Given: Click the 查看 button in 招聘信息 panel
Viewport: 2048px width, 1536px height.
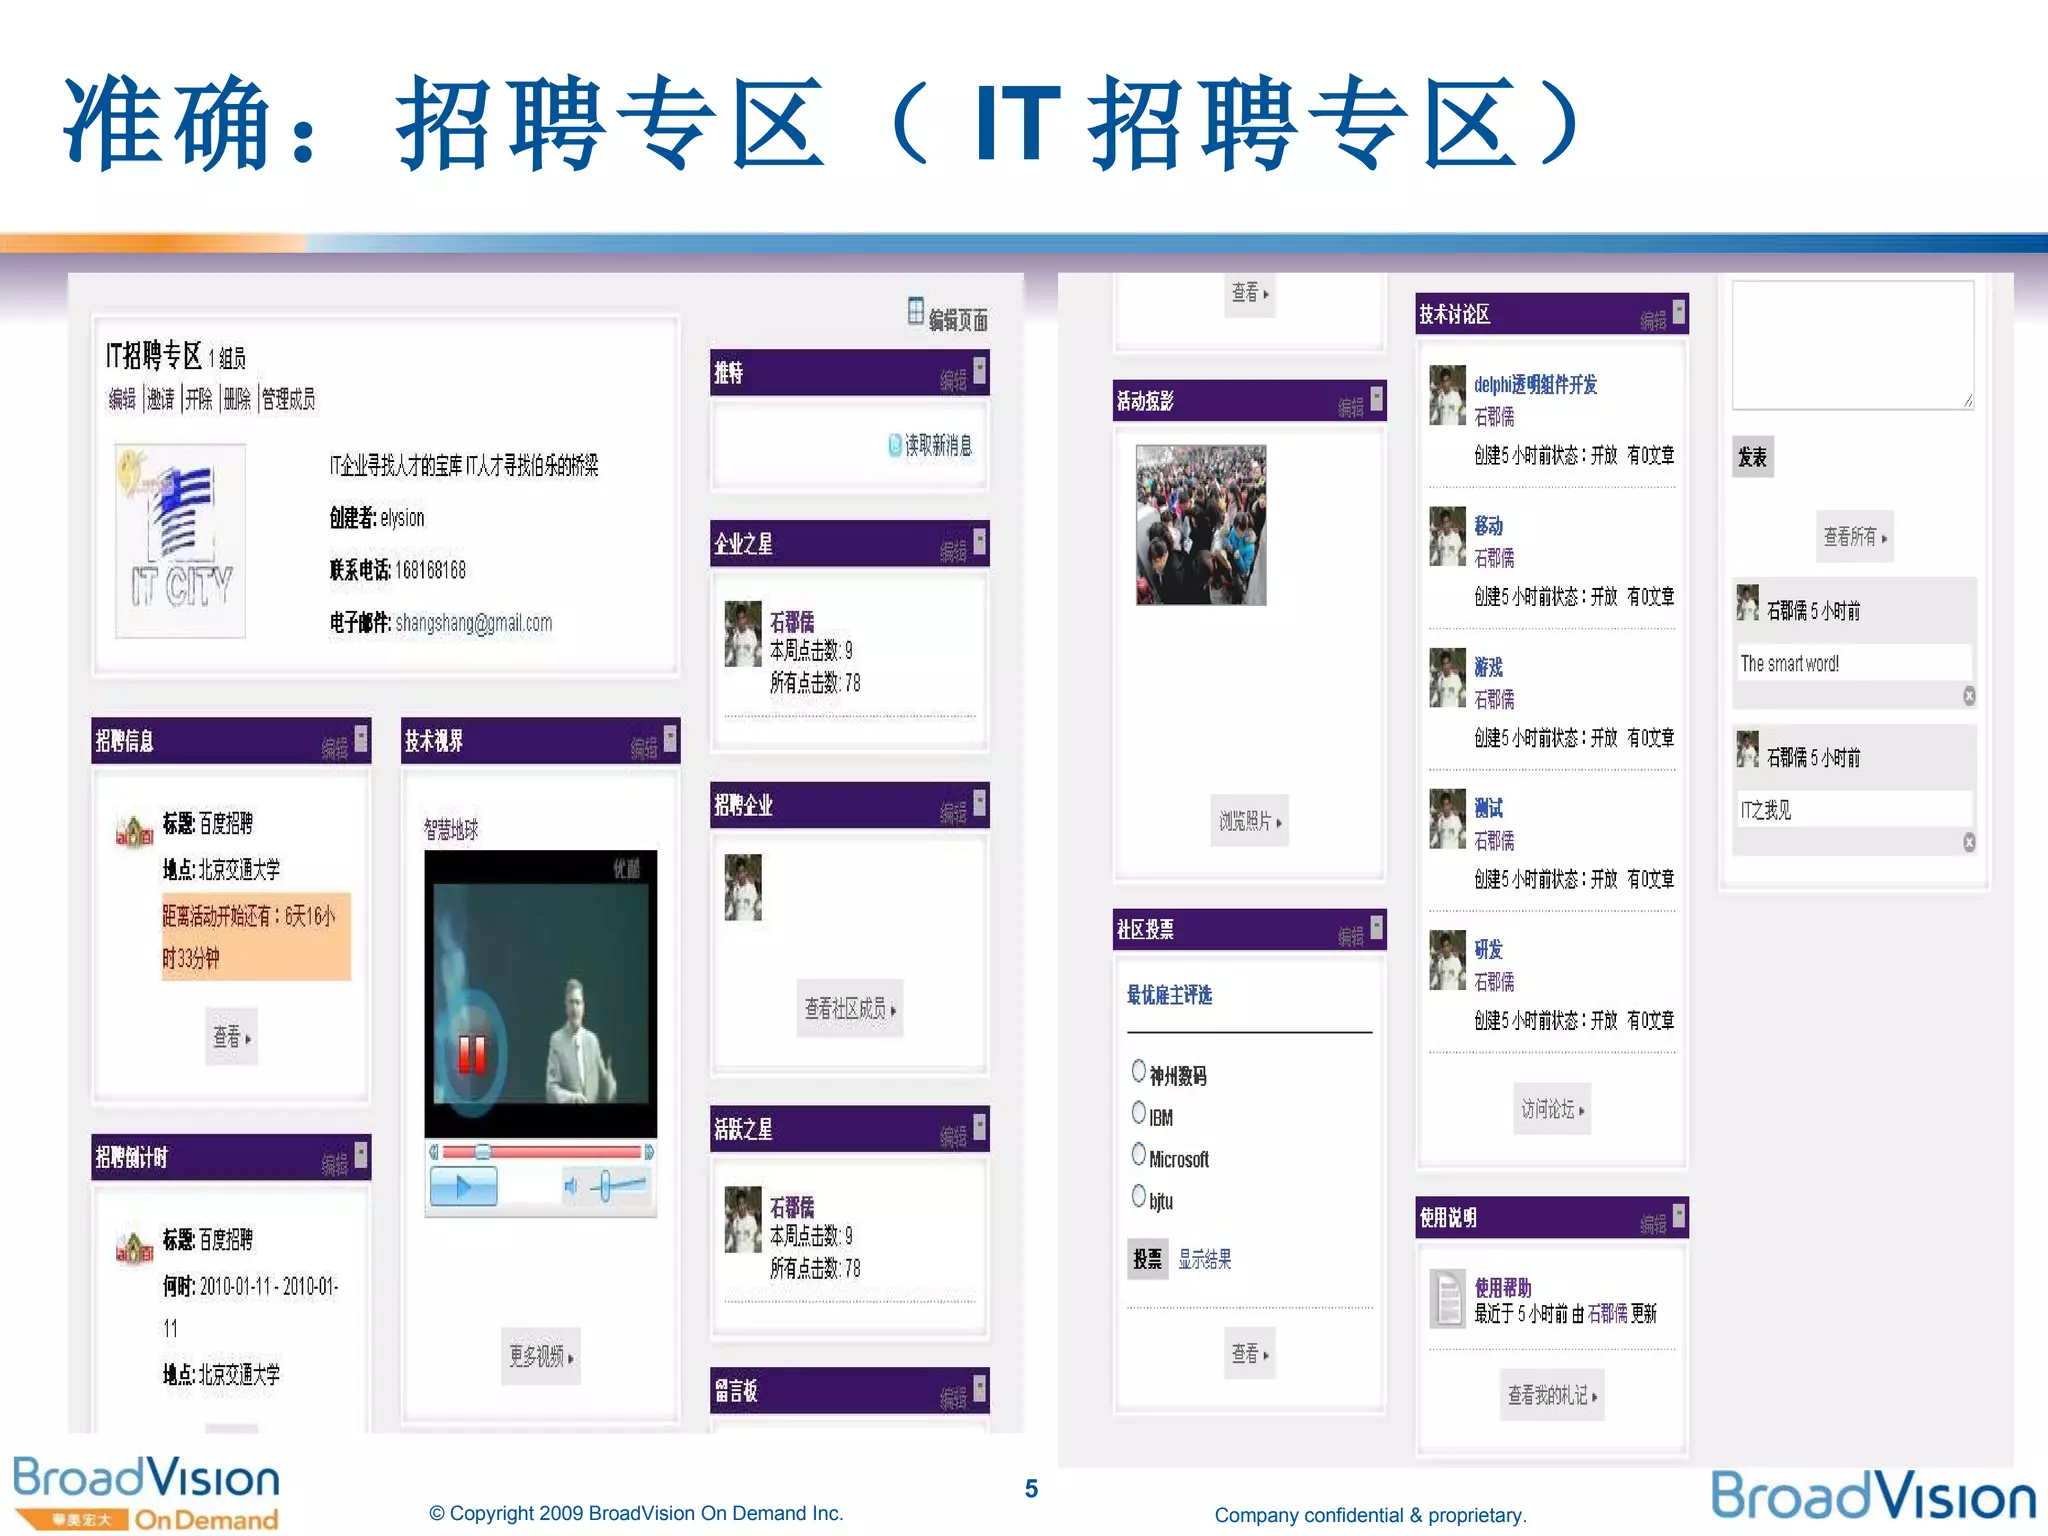Looking at the screenshot, I should [x=231, y=1037].
